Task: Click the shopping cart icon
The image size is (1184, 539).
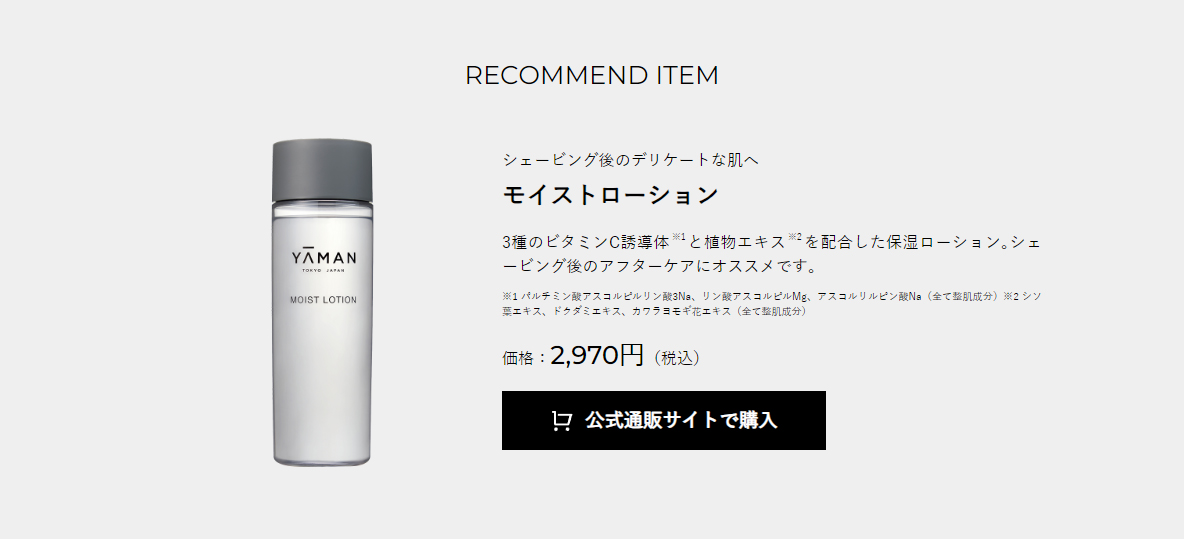Action: [x=562, y=420]
